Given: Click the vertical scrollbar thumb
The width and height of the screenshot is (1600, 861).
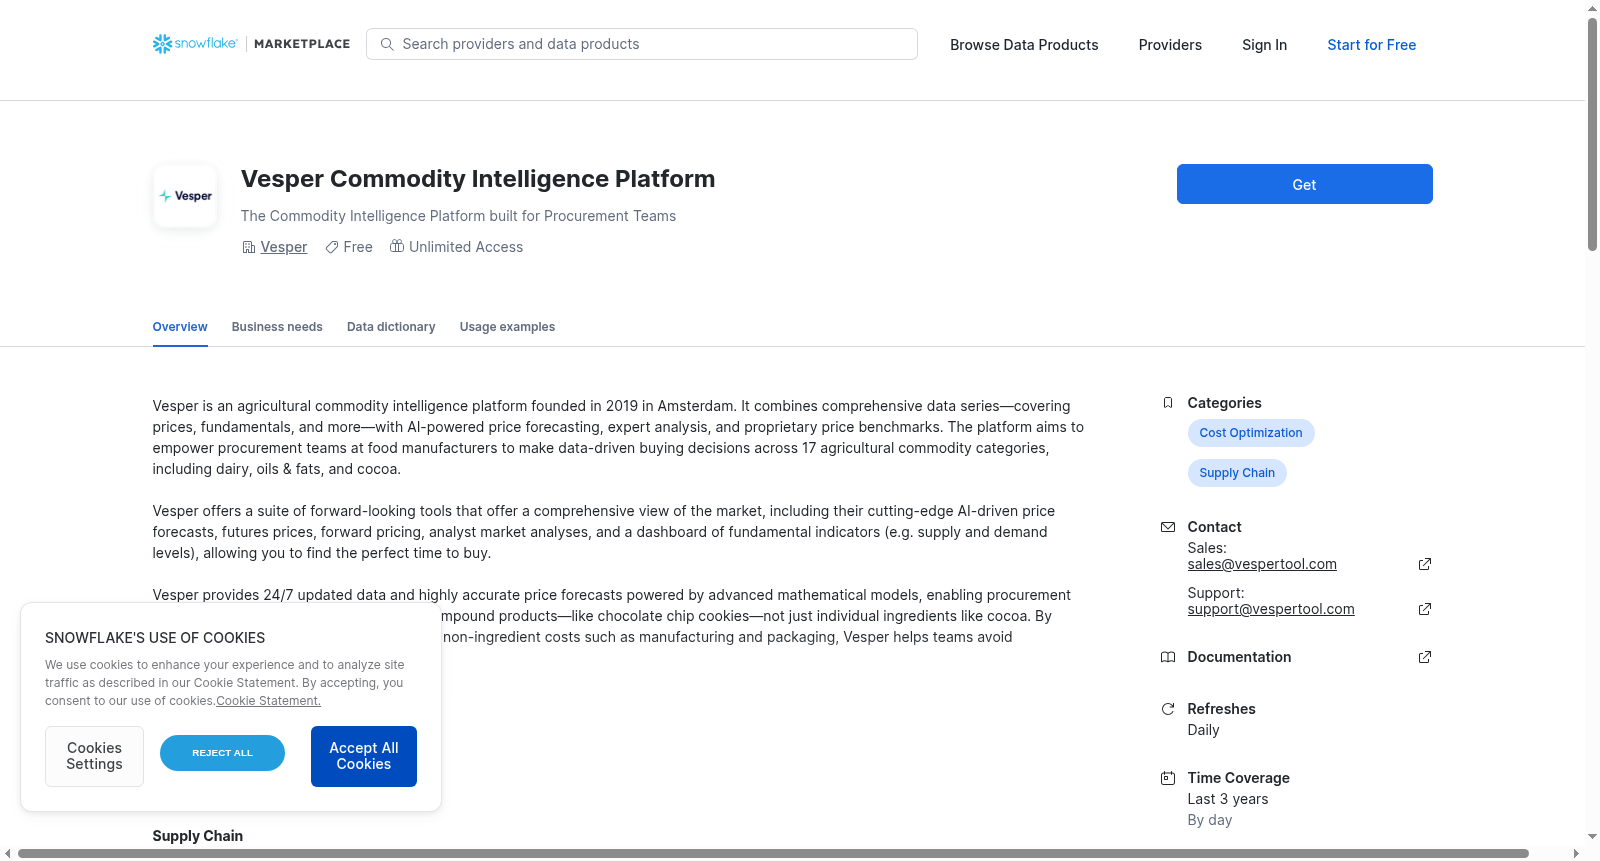Looking at the screenshot, I should (x=1592, y=134).
